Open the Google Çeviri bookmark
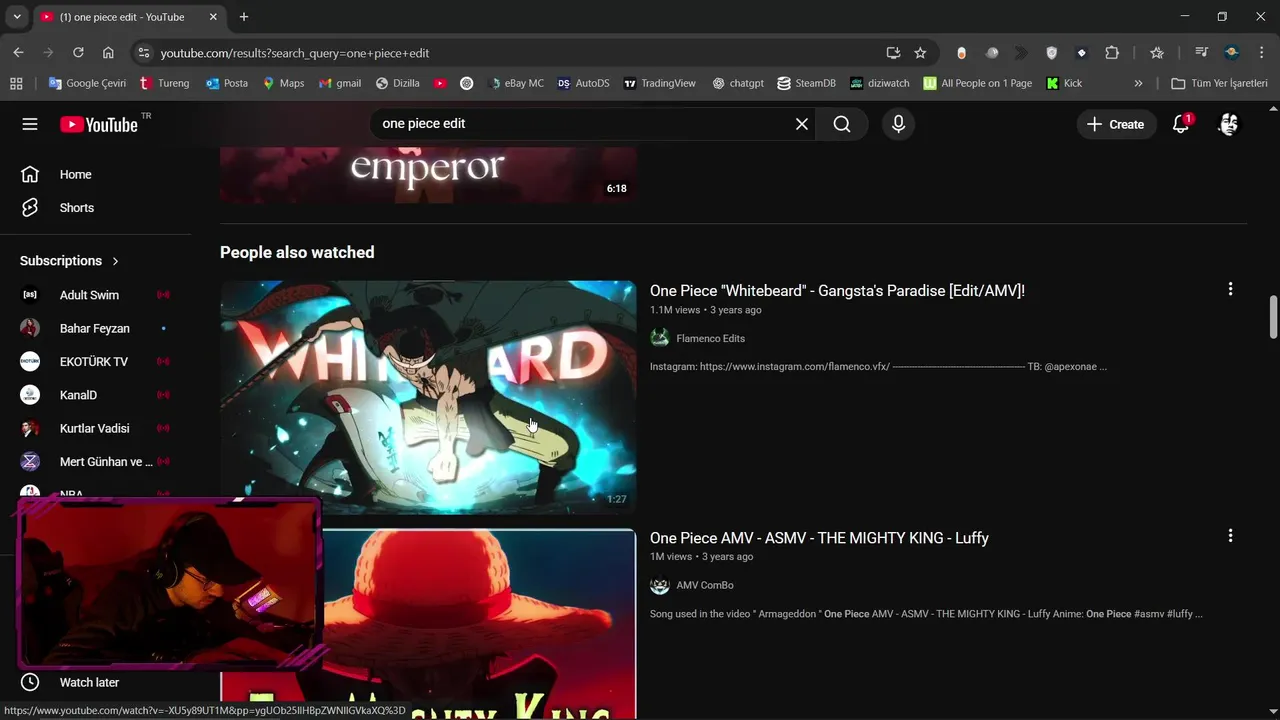This screenshot has width=1280, height=720. [x=87, y=83]
